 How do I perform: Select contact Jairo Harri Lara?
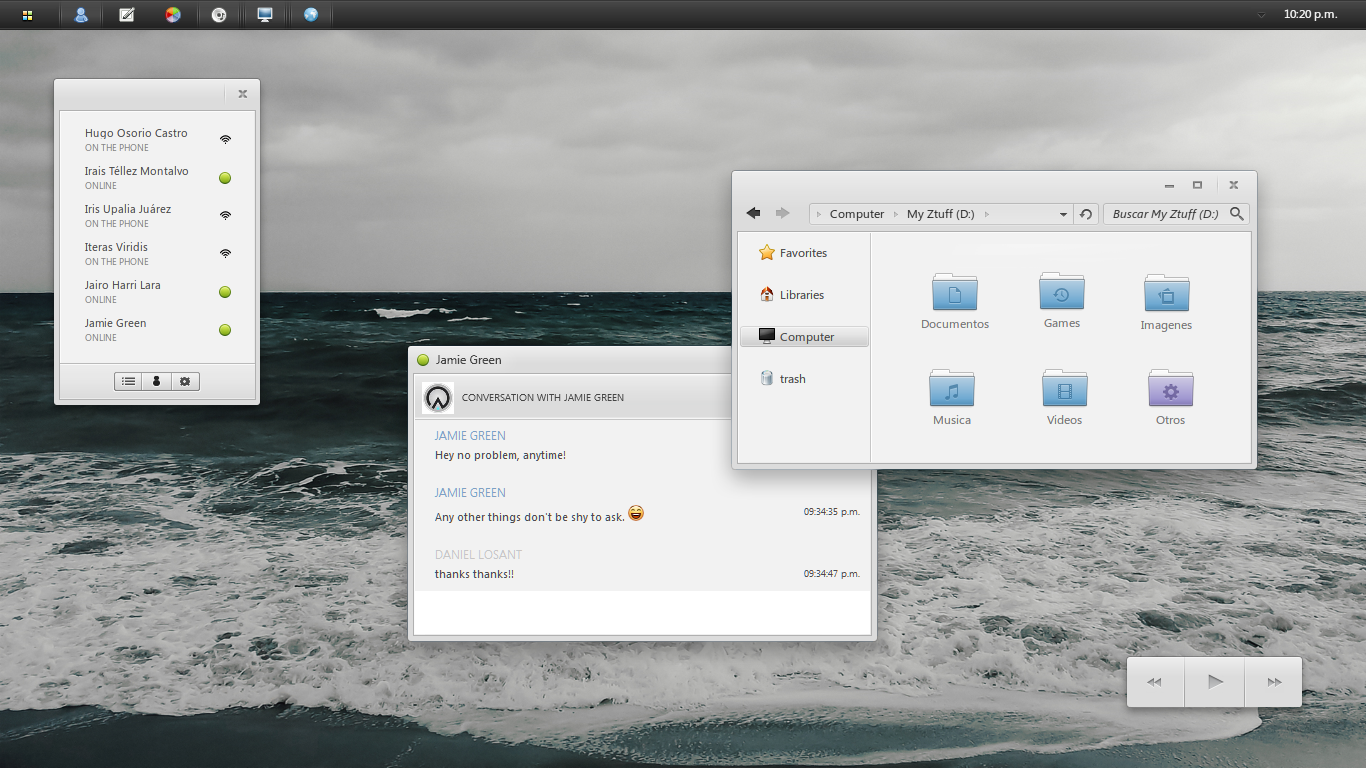coord(157,291)
